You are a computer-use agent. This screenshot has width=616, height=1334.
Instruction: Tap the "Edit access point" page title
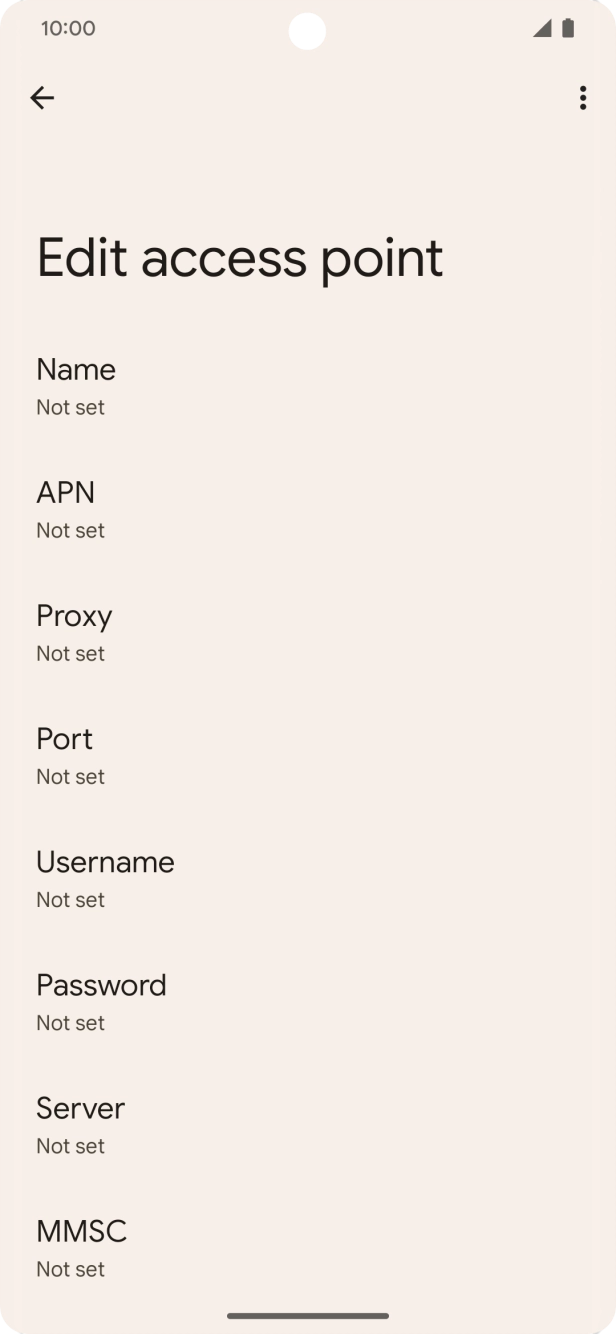(x=240, y=258)
